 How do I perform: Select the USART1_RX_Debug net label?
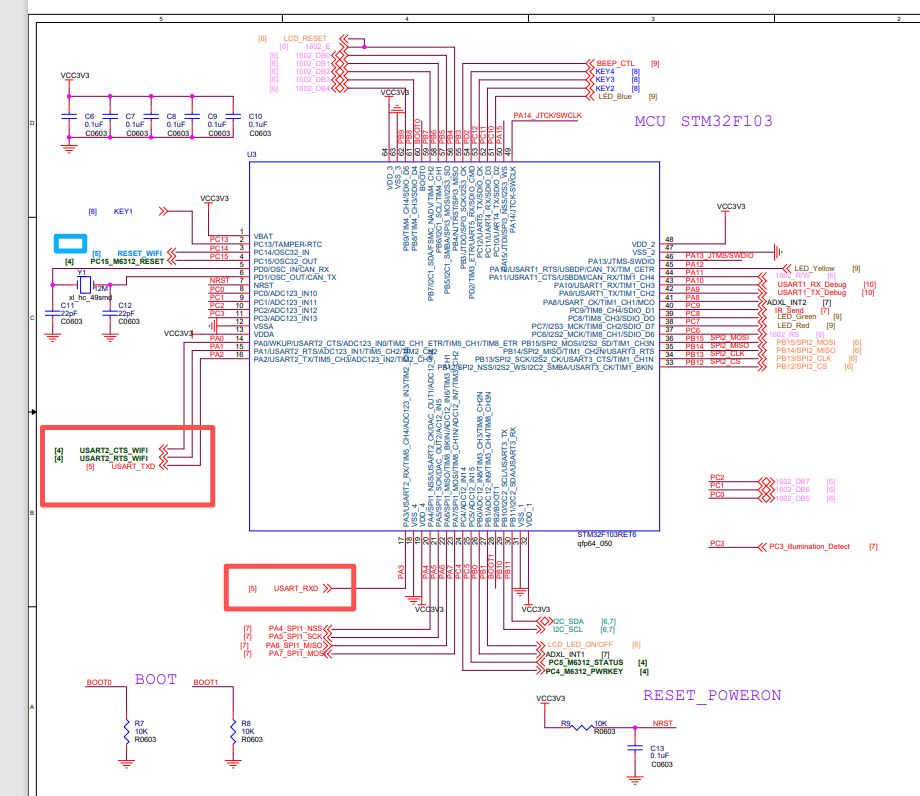812,284
